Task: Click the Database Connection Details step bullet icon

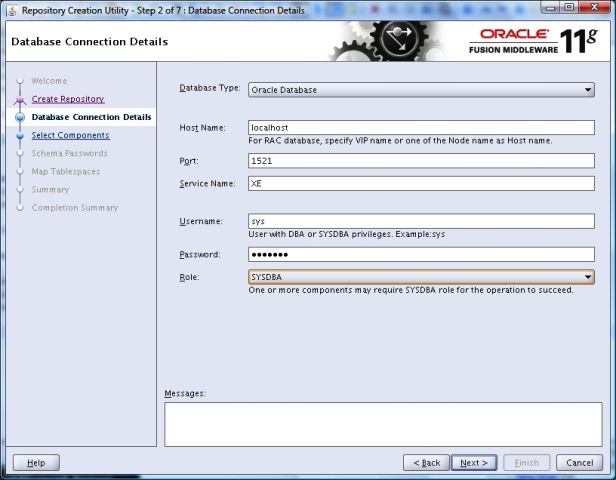Action: click(20, 117)
